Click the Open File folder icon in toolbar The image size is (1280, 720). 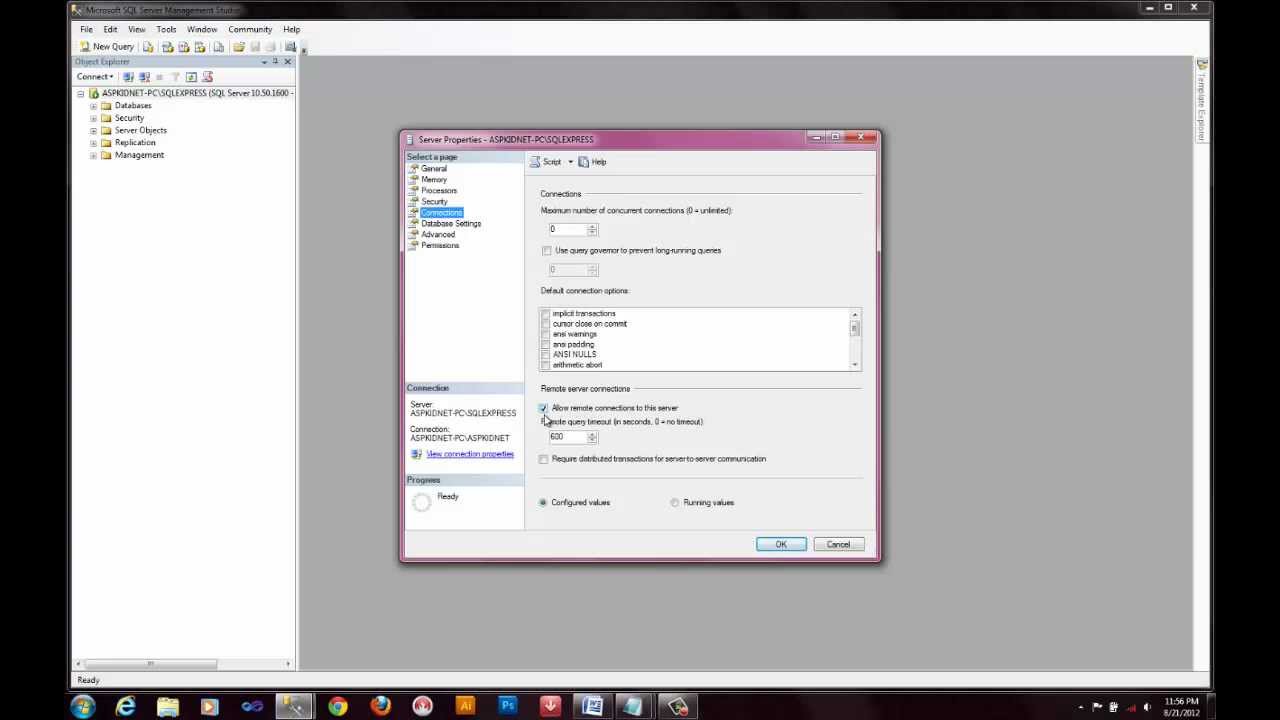tap(238, 47)
